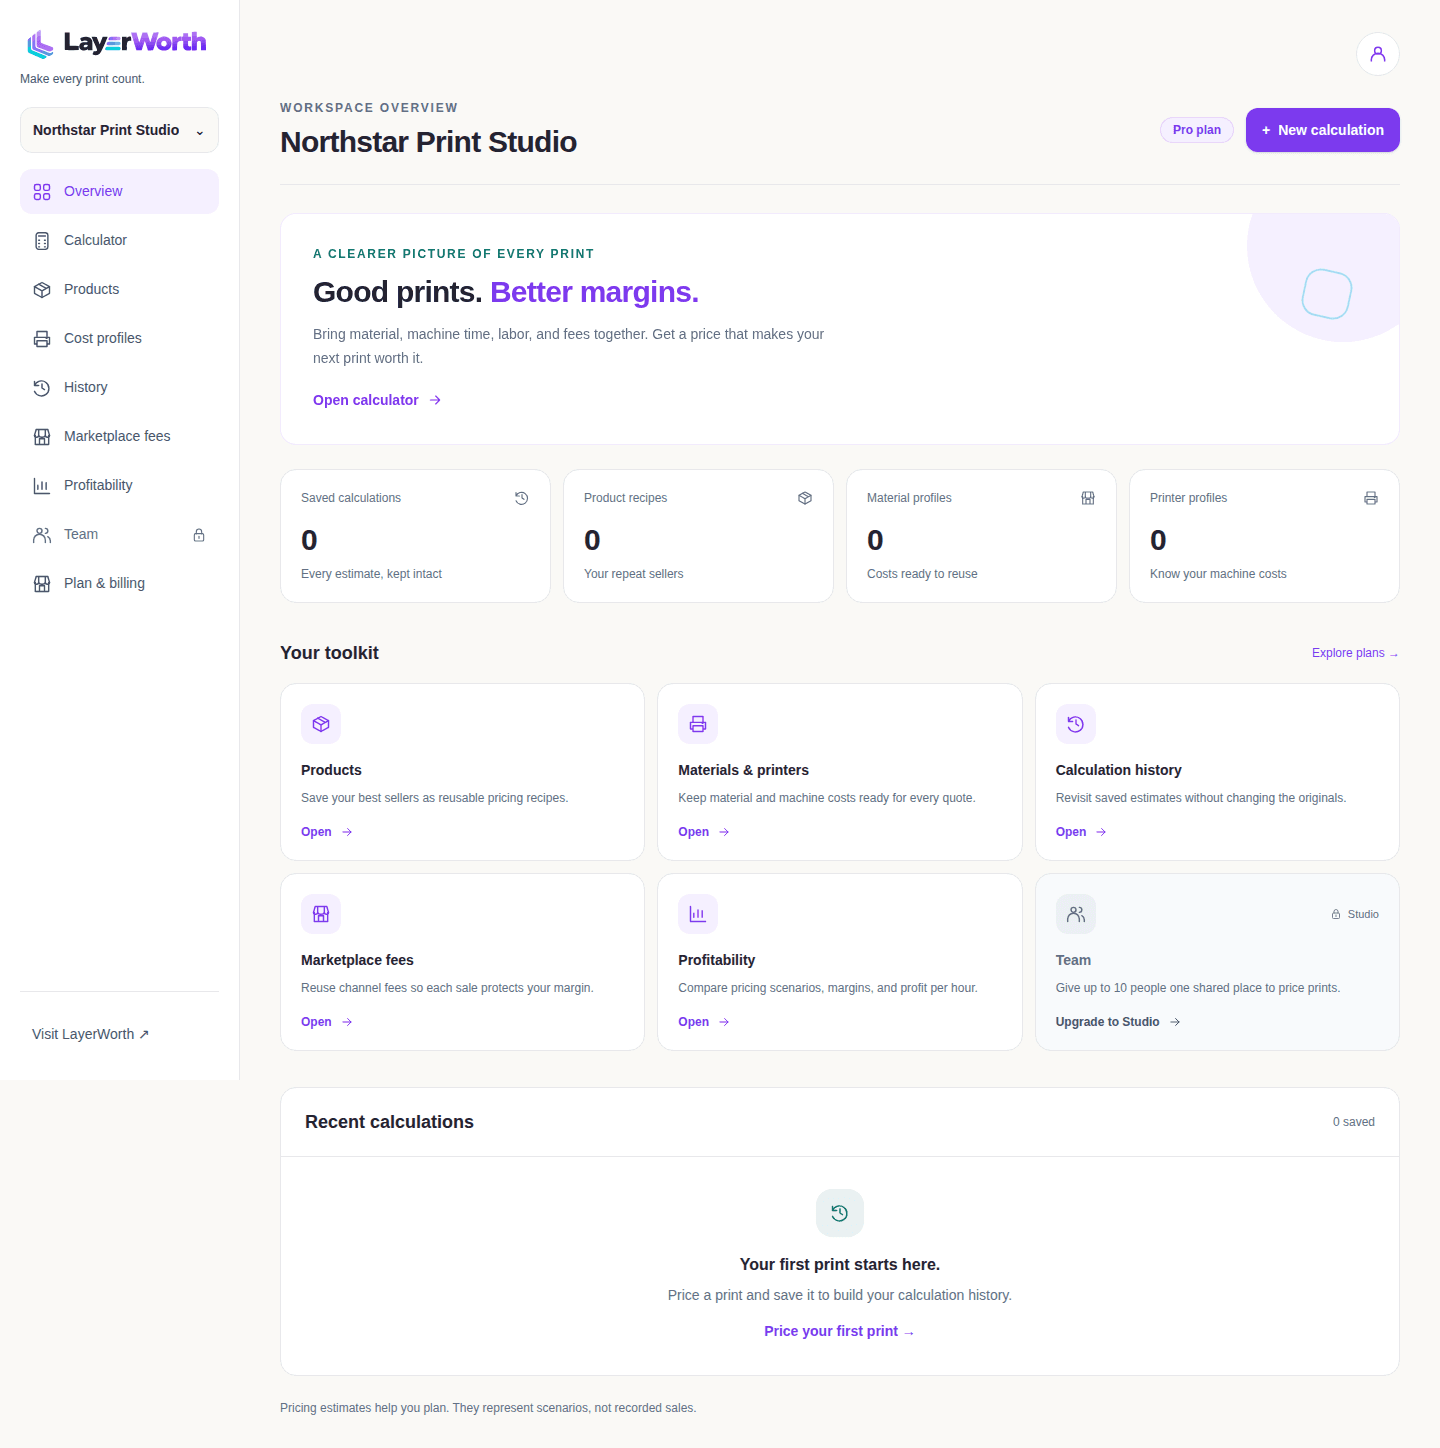This screenshot has height=1448, width=1440.
Task: Open Cost profiles in the sidebar
Action: pos(119,338)
